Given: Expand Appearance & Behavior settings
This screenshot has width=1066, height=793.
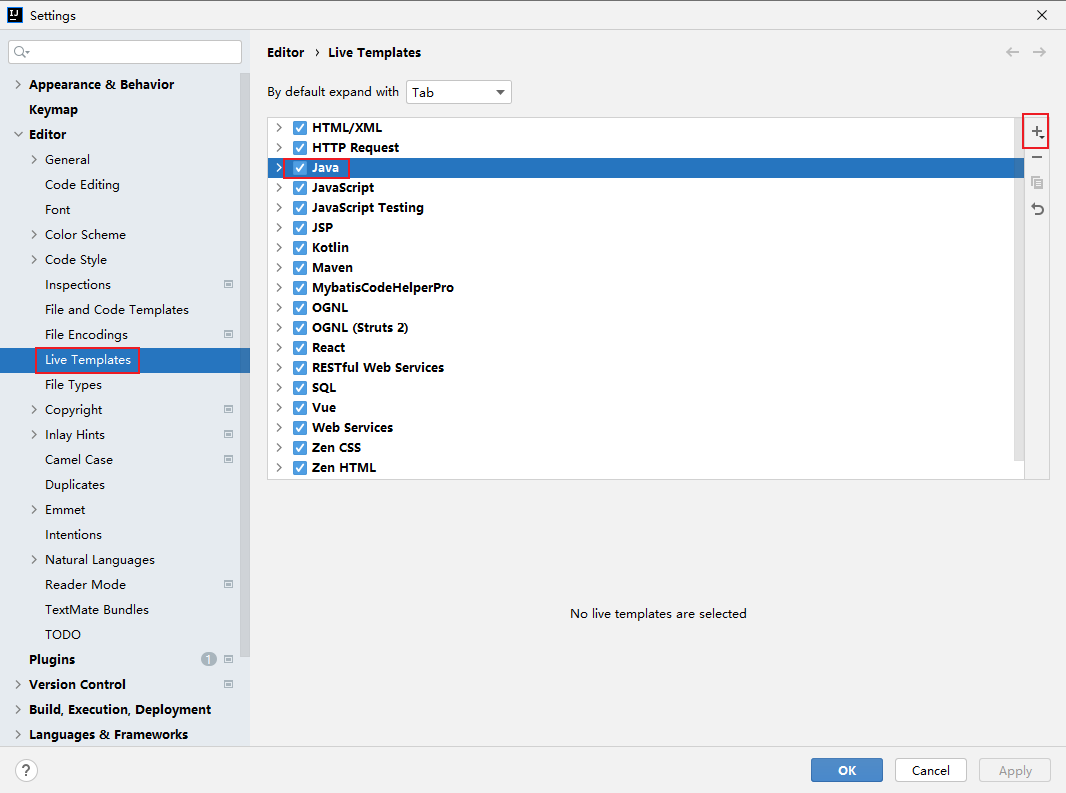Looking at the screenshot, I should pyautogui.click(x=18, y=84).
